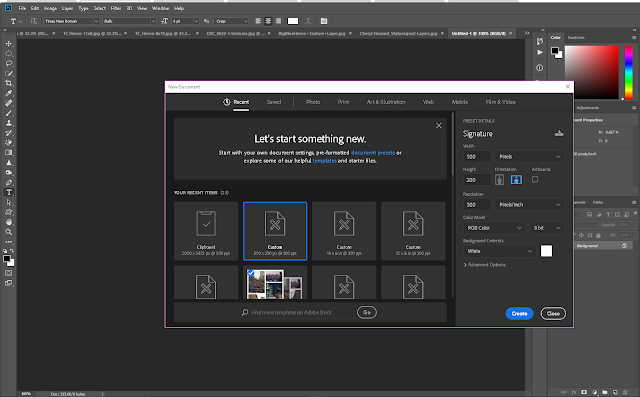Switch to the Photo tab

point(313,102)
